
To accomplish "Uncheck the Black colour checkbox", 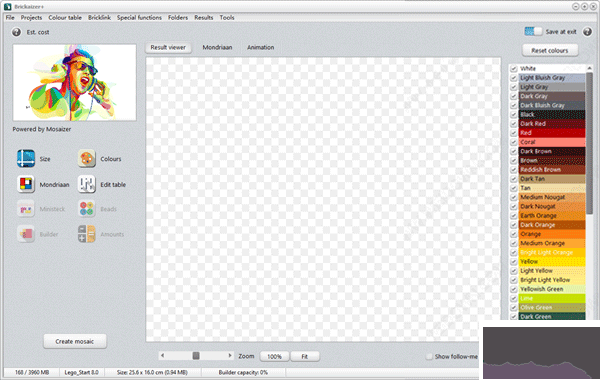I will pos(514,114).
